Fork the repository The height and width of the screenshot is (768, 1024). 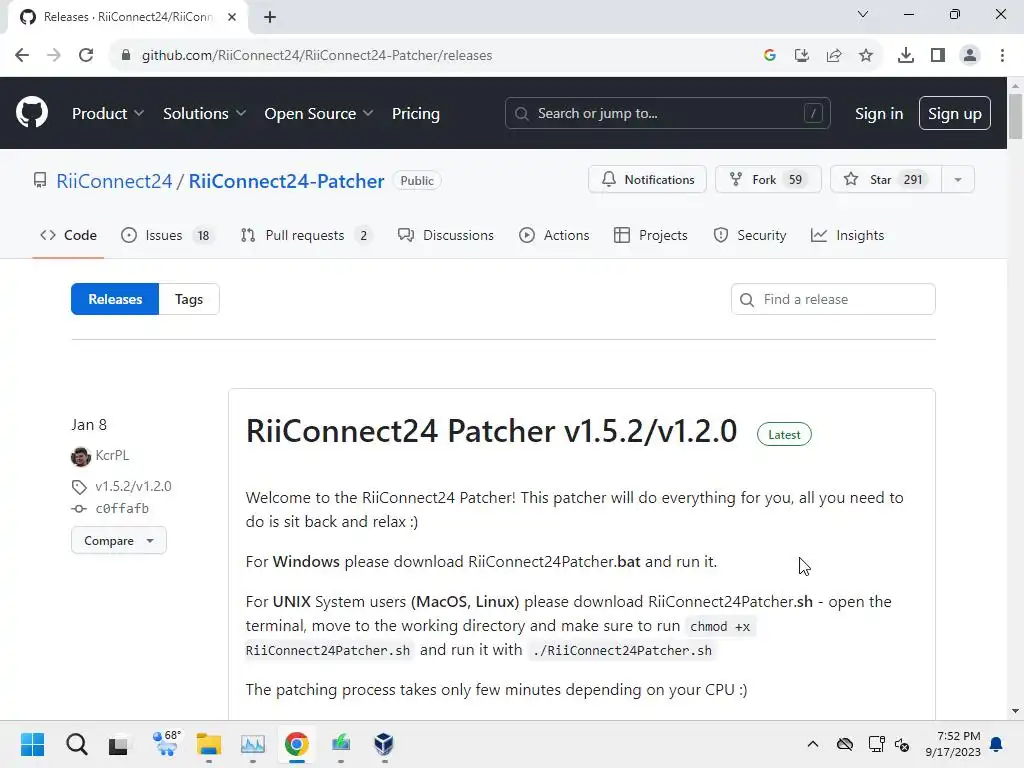tap(768, 180)
